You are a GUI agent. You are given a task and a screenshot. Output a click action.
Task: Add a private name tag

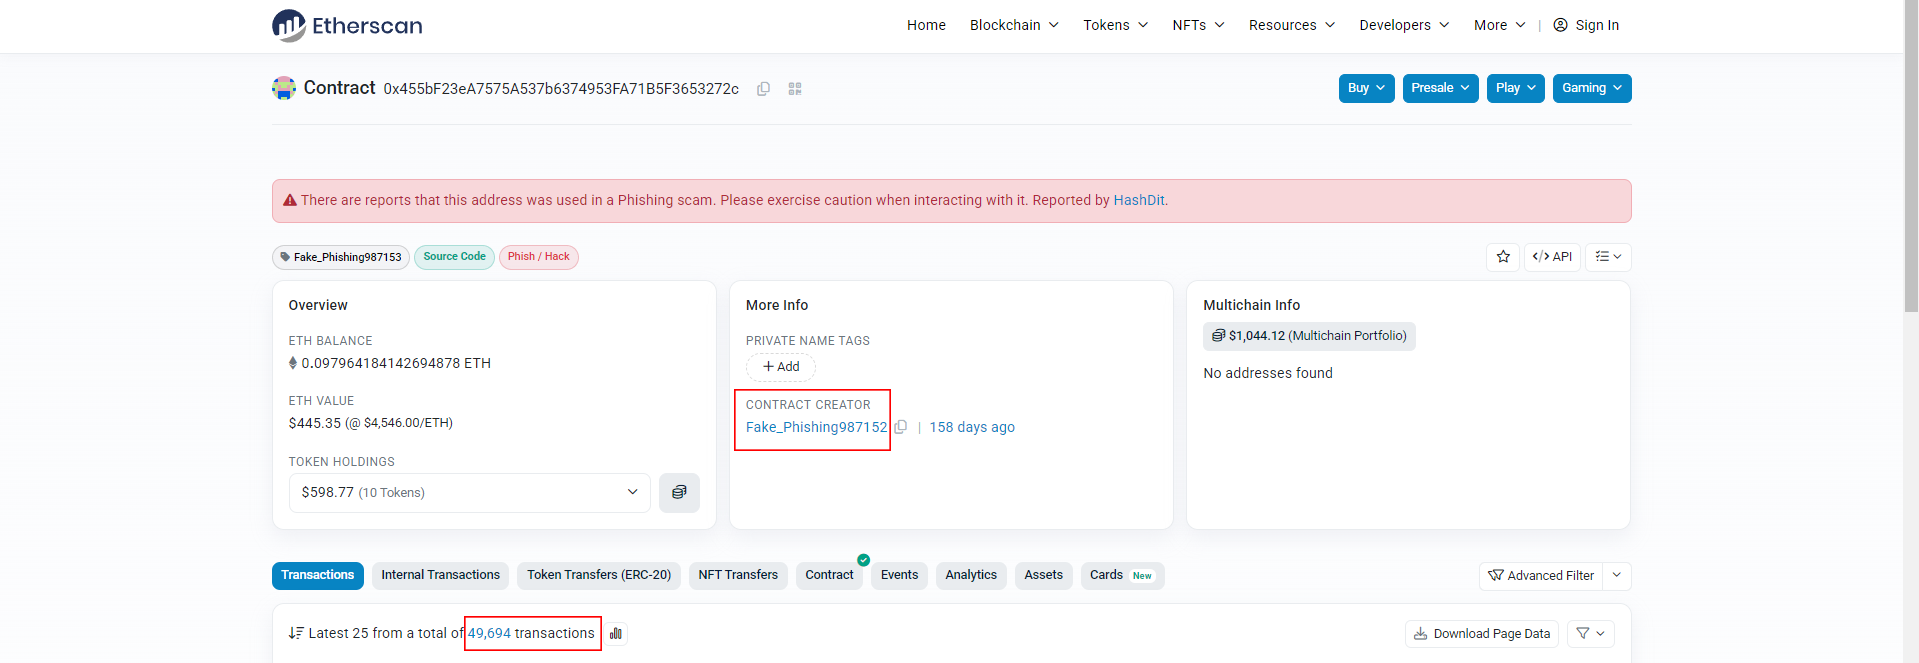(x=781, y=367)
